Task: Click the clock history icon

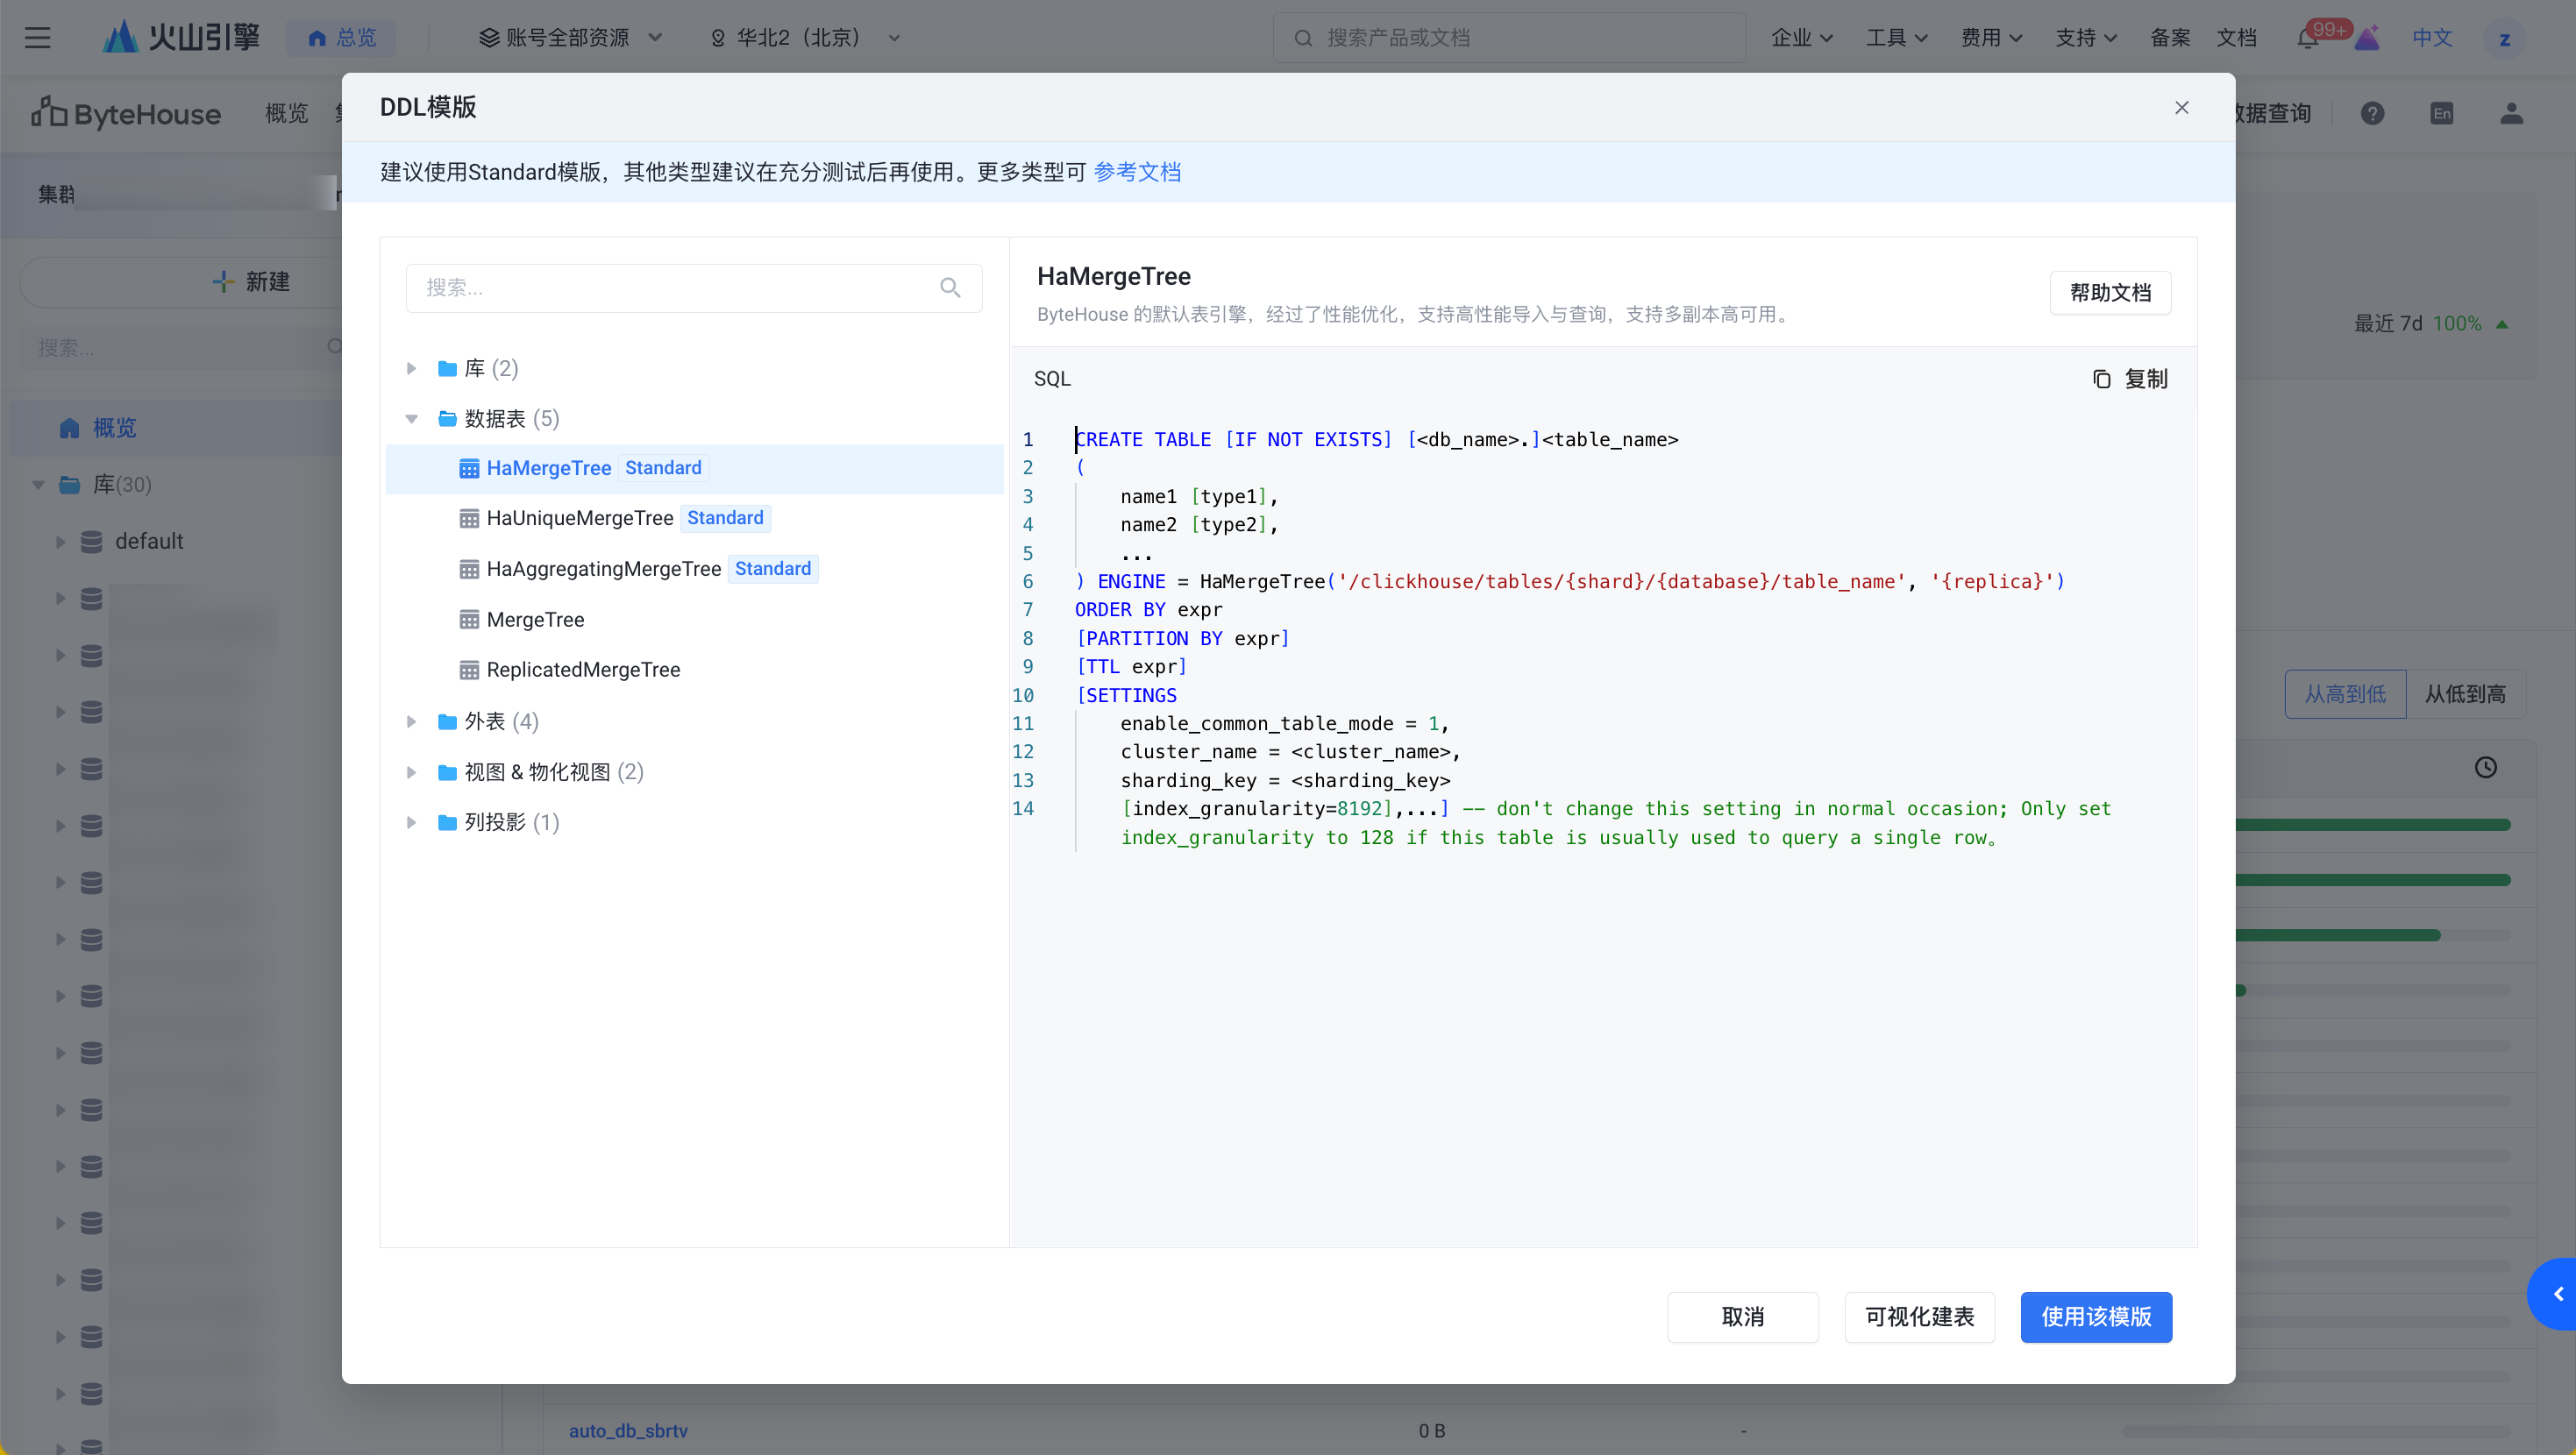Action: [2485, 768]
